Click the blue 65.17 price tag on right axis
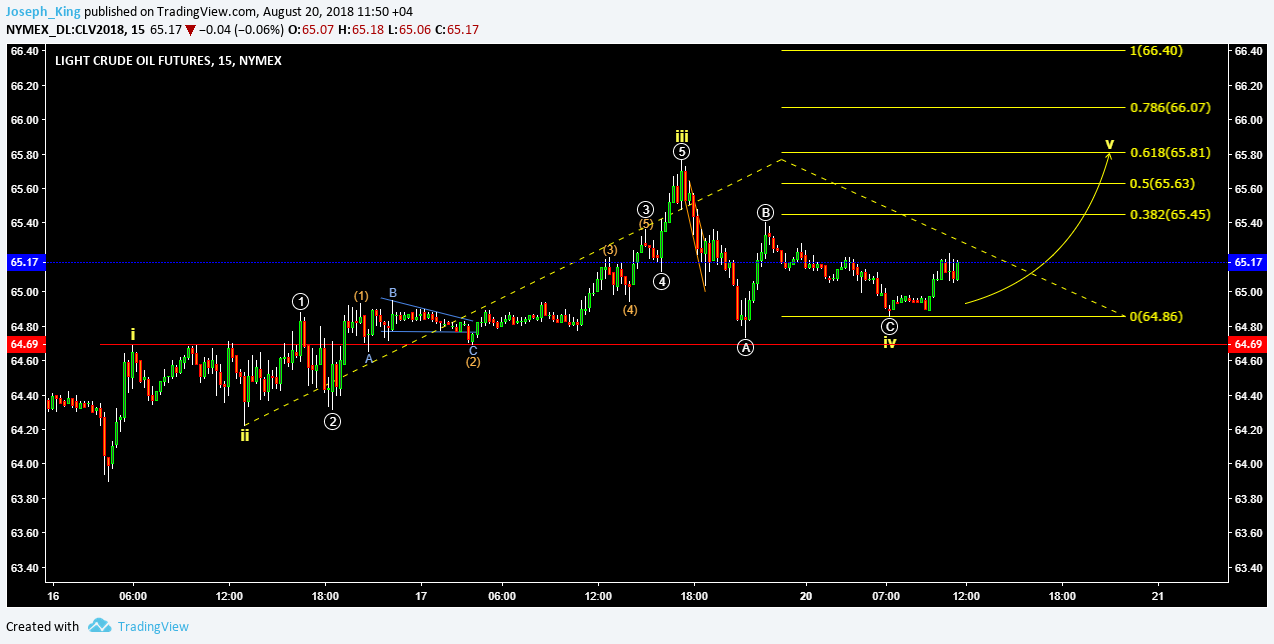This screenshot has width=1274, height=644. 1249,262
